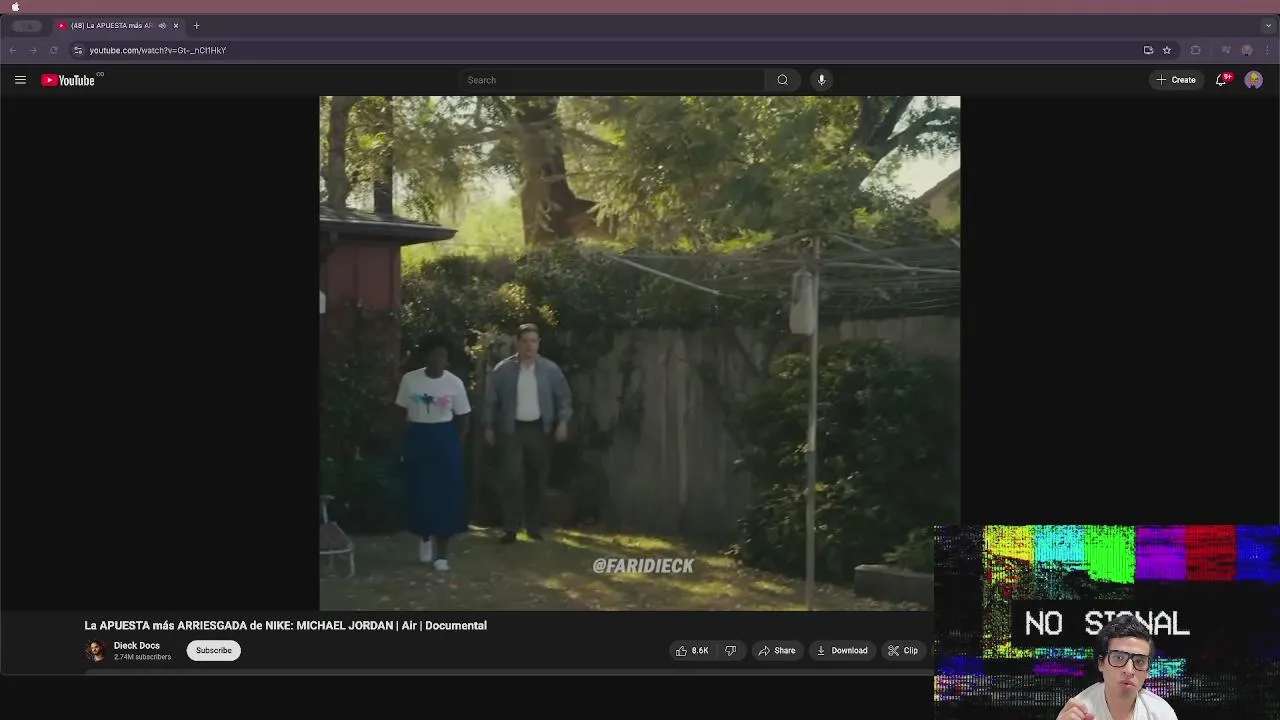Open the Apple menu
The image size is (1280, 720).
[15, 7]
